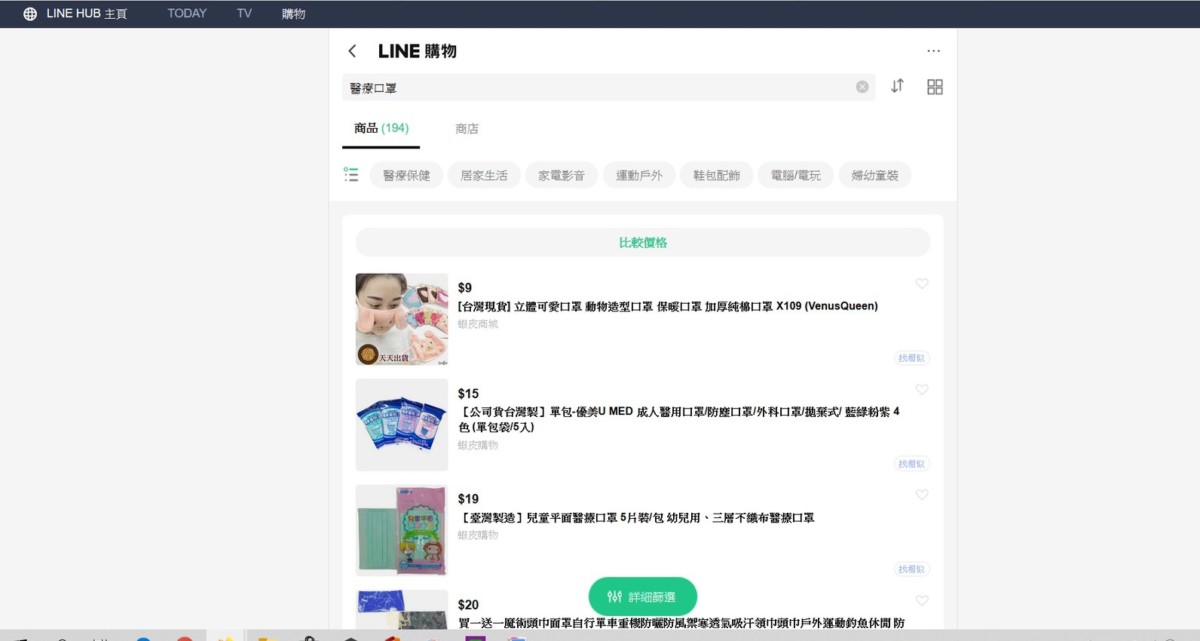Screen dimensions: 1200x641
Task: Click the LINE 購物 logo
Action: (417, 51)
